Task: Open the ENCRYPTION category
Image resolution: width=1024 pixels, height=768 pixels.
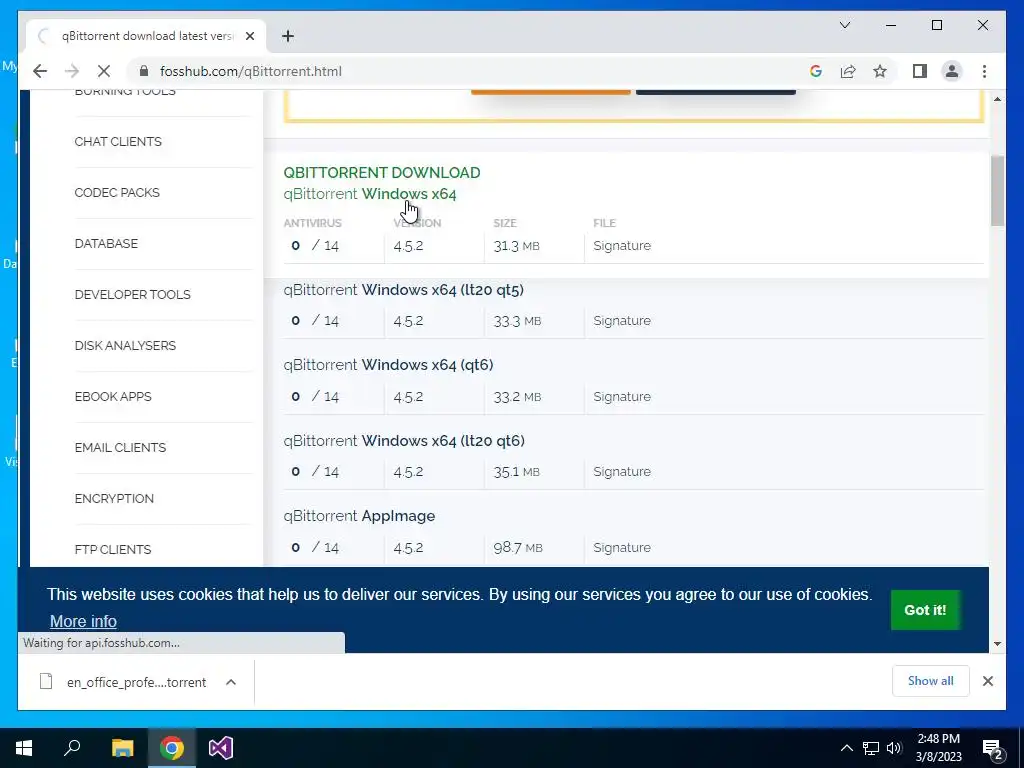Action: coord(114,498)
